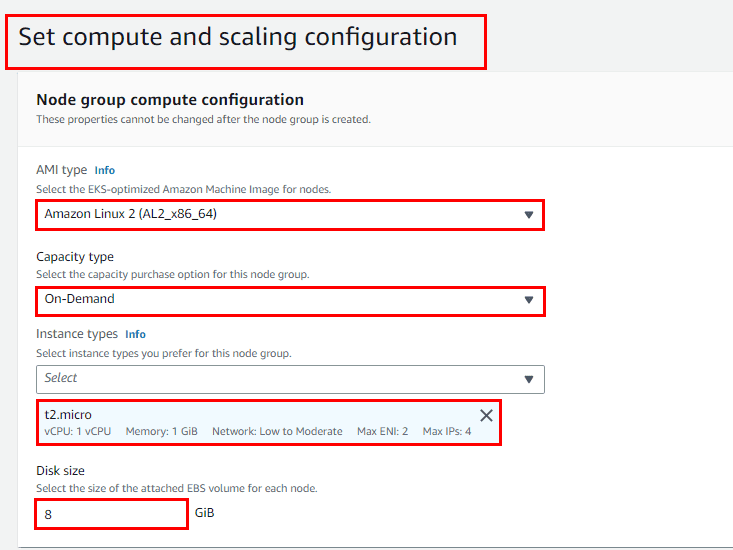Focus the Disk size input field

coord(111,514)
